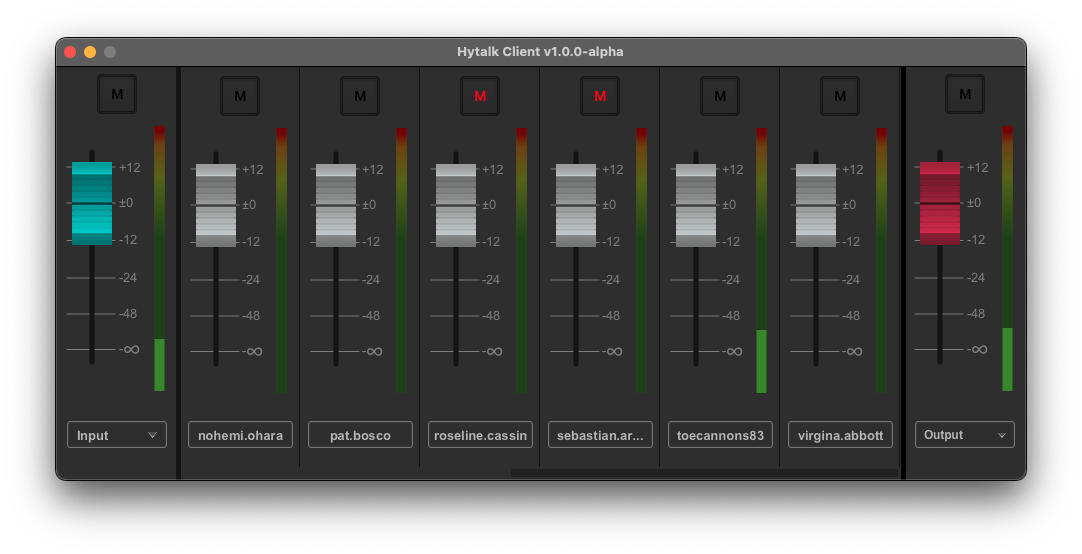This screenshot has width=1082, height=554.
Task: Click the toecannons83 fader handle
Action: 696,206
